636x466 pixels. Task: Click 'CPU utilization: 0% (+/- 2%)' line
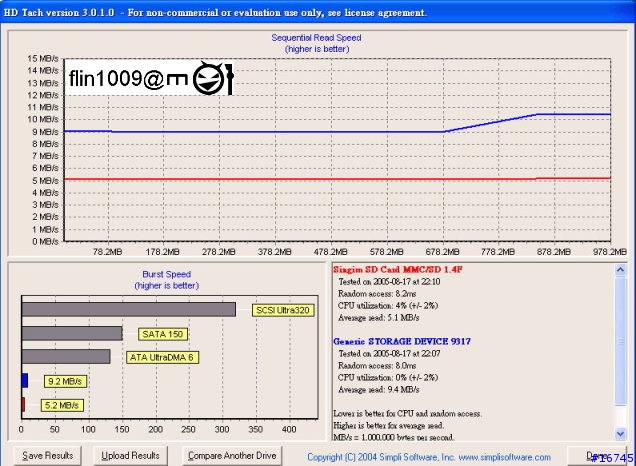[388, 378]
